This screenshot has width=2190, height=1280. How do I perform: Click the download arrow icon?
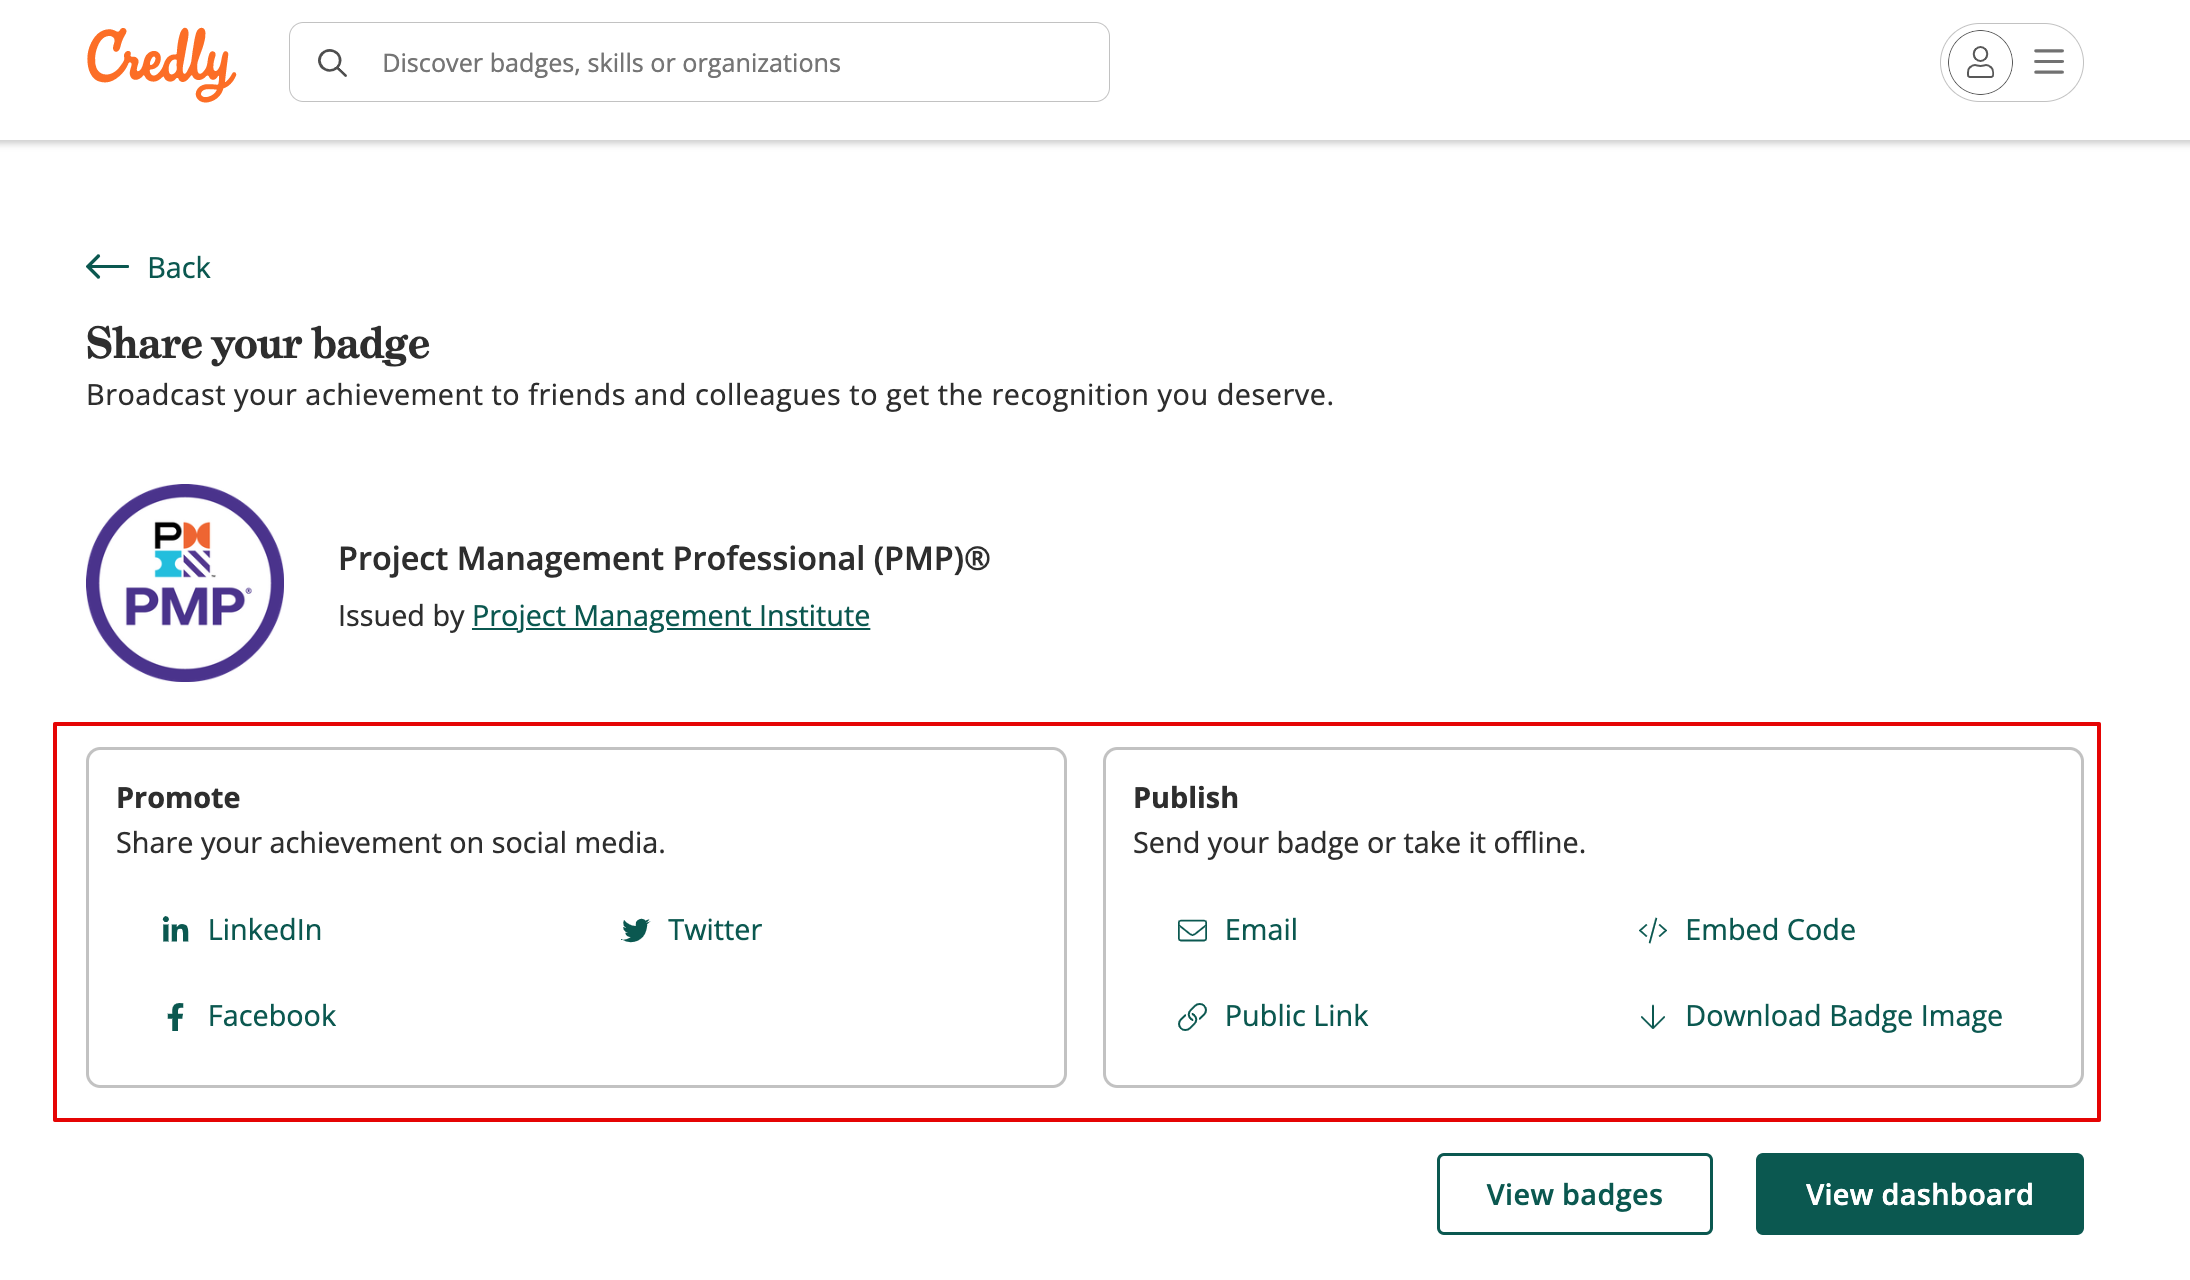tap(1653, 1017)
